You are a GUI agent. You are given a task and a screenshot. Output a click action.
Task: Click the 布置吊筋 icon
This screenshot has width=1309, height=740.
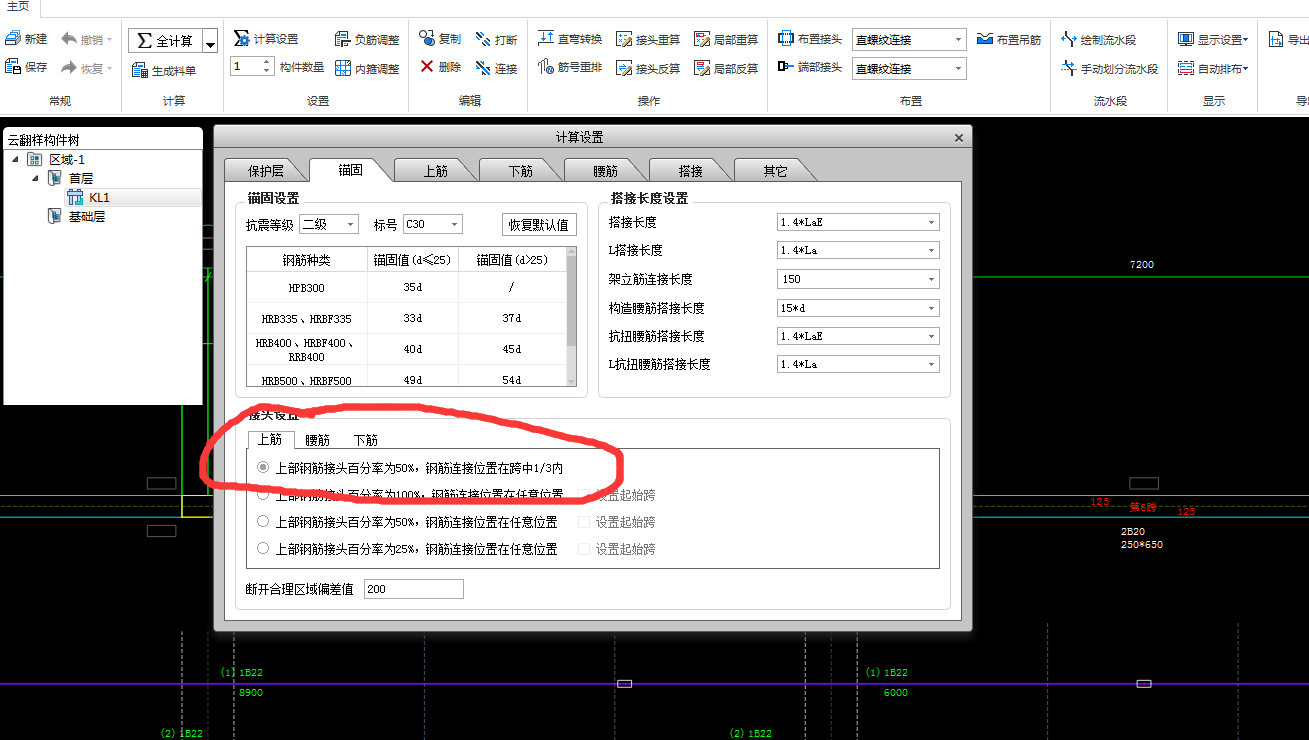pos(985,39)
